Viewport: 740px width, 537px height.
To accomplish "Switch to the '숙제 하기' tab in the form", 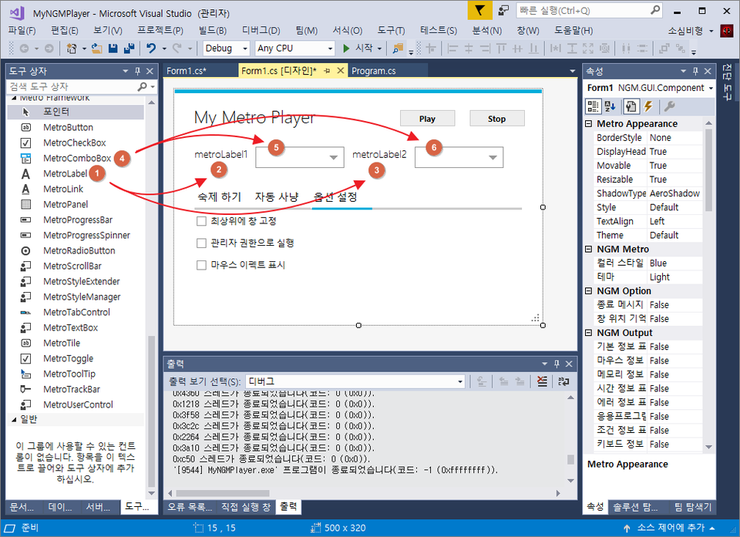I will pyautogui.click(x=219, y=197).
